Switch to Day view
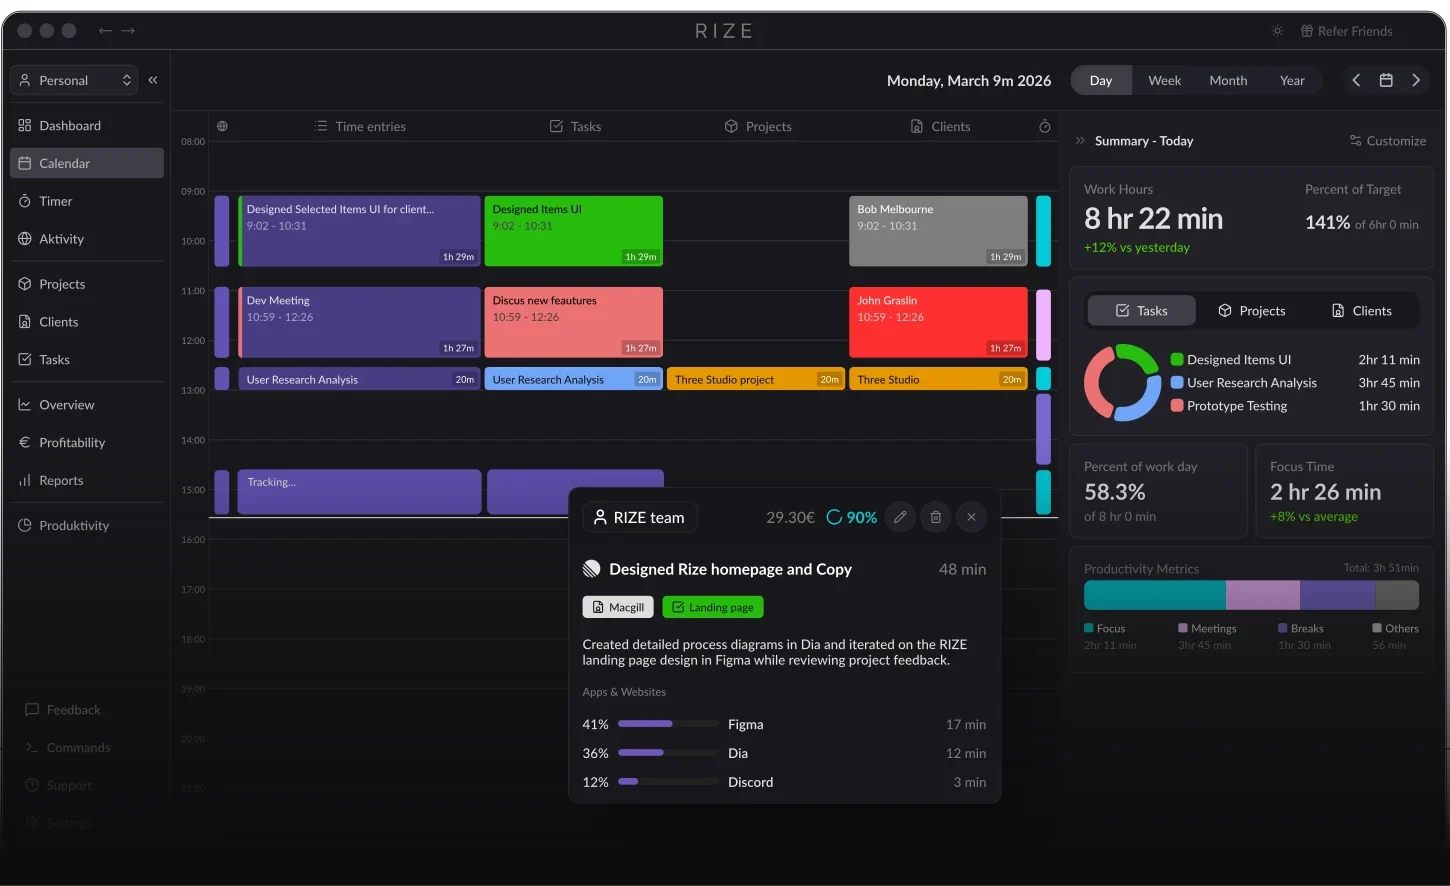The height and width of the screenshot is (886, 1450). click(x=1101, y=80)
